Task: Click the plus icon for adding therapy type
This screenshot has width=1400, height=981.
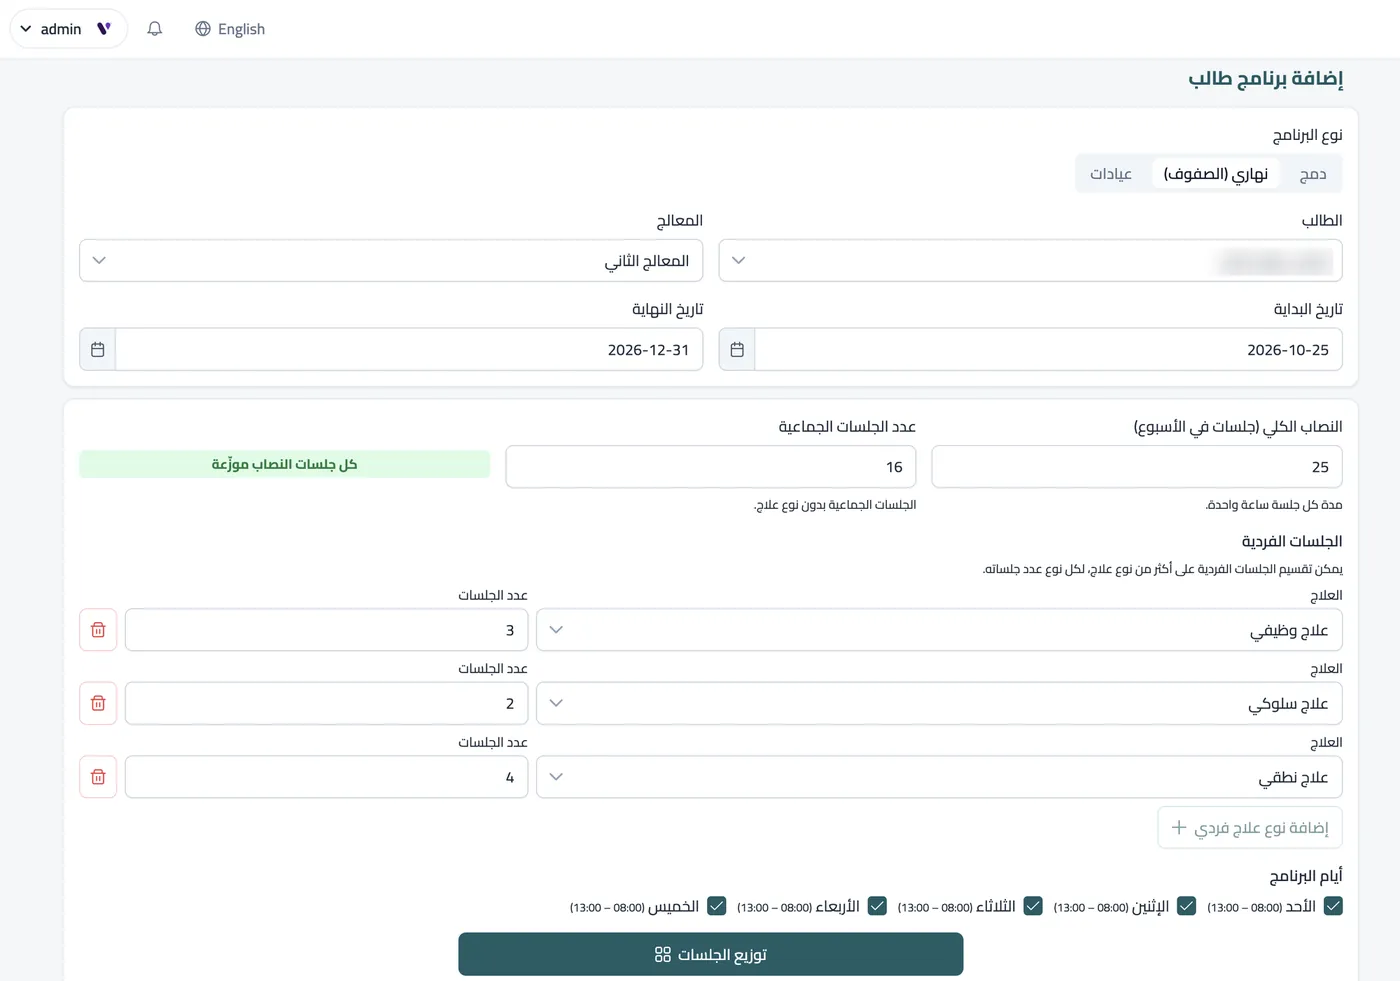Action: [1179, 827]
